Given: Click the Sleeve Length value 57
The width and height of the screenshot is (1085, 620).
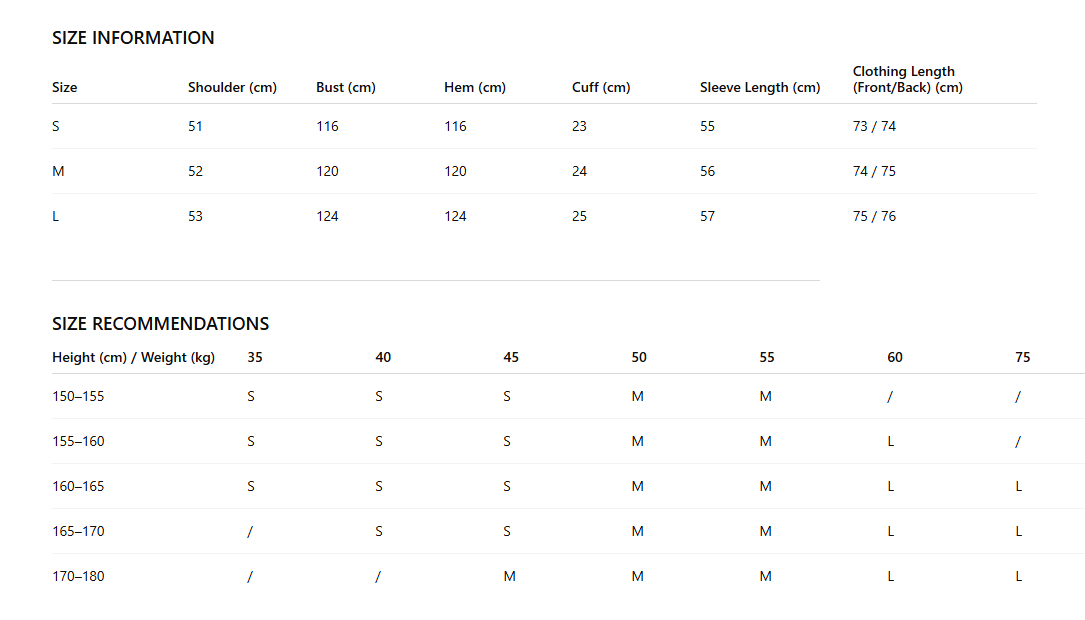Looking at the screenshot, I should point(707,217).
